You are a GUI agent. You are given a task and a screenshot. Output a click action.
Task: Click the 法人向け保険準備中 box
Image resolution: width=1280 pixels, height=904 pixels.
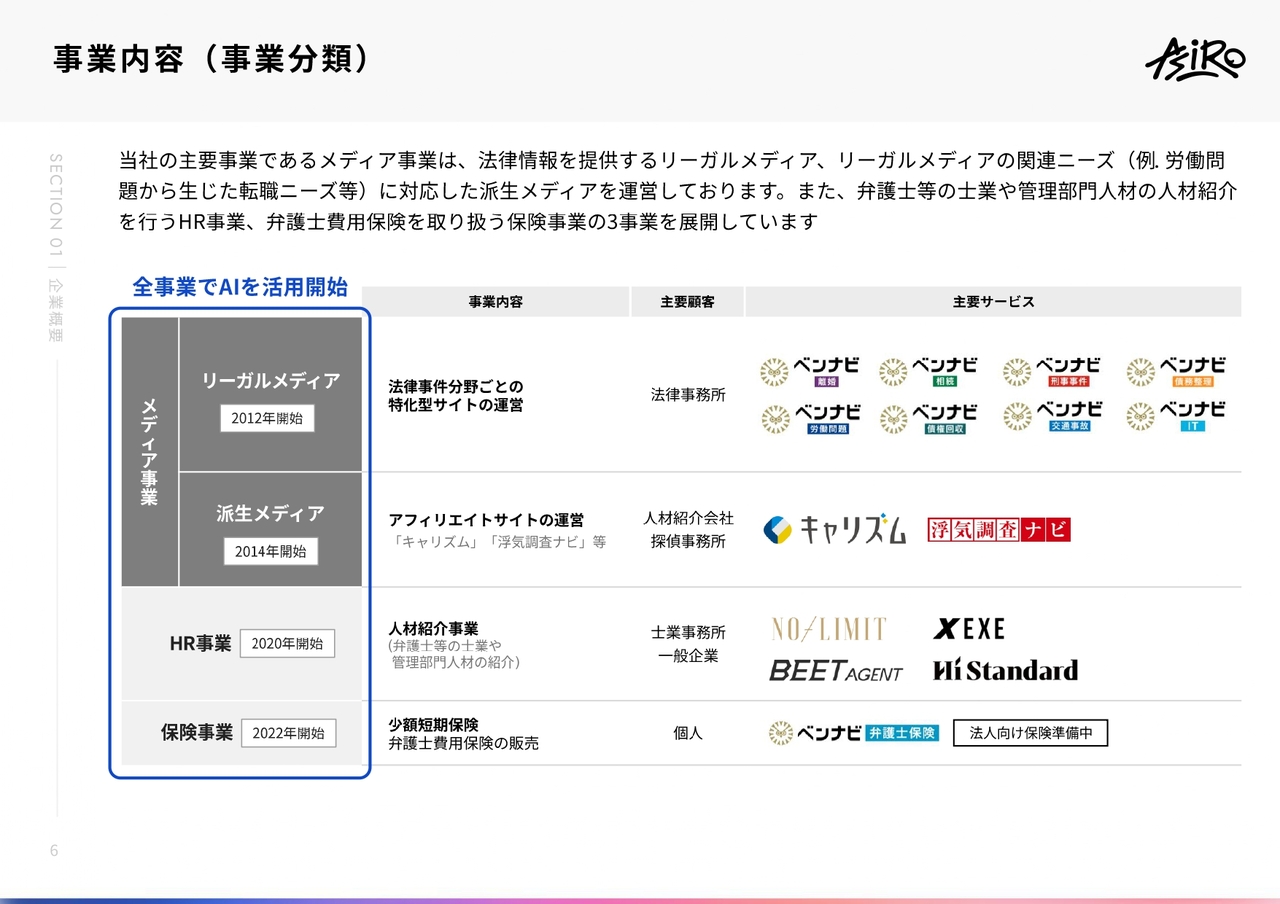pyautogui.click(x=1031, y=733)
